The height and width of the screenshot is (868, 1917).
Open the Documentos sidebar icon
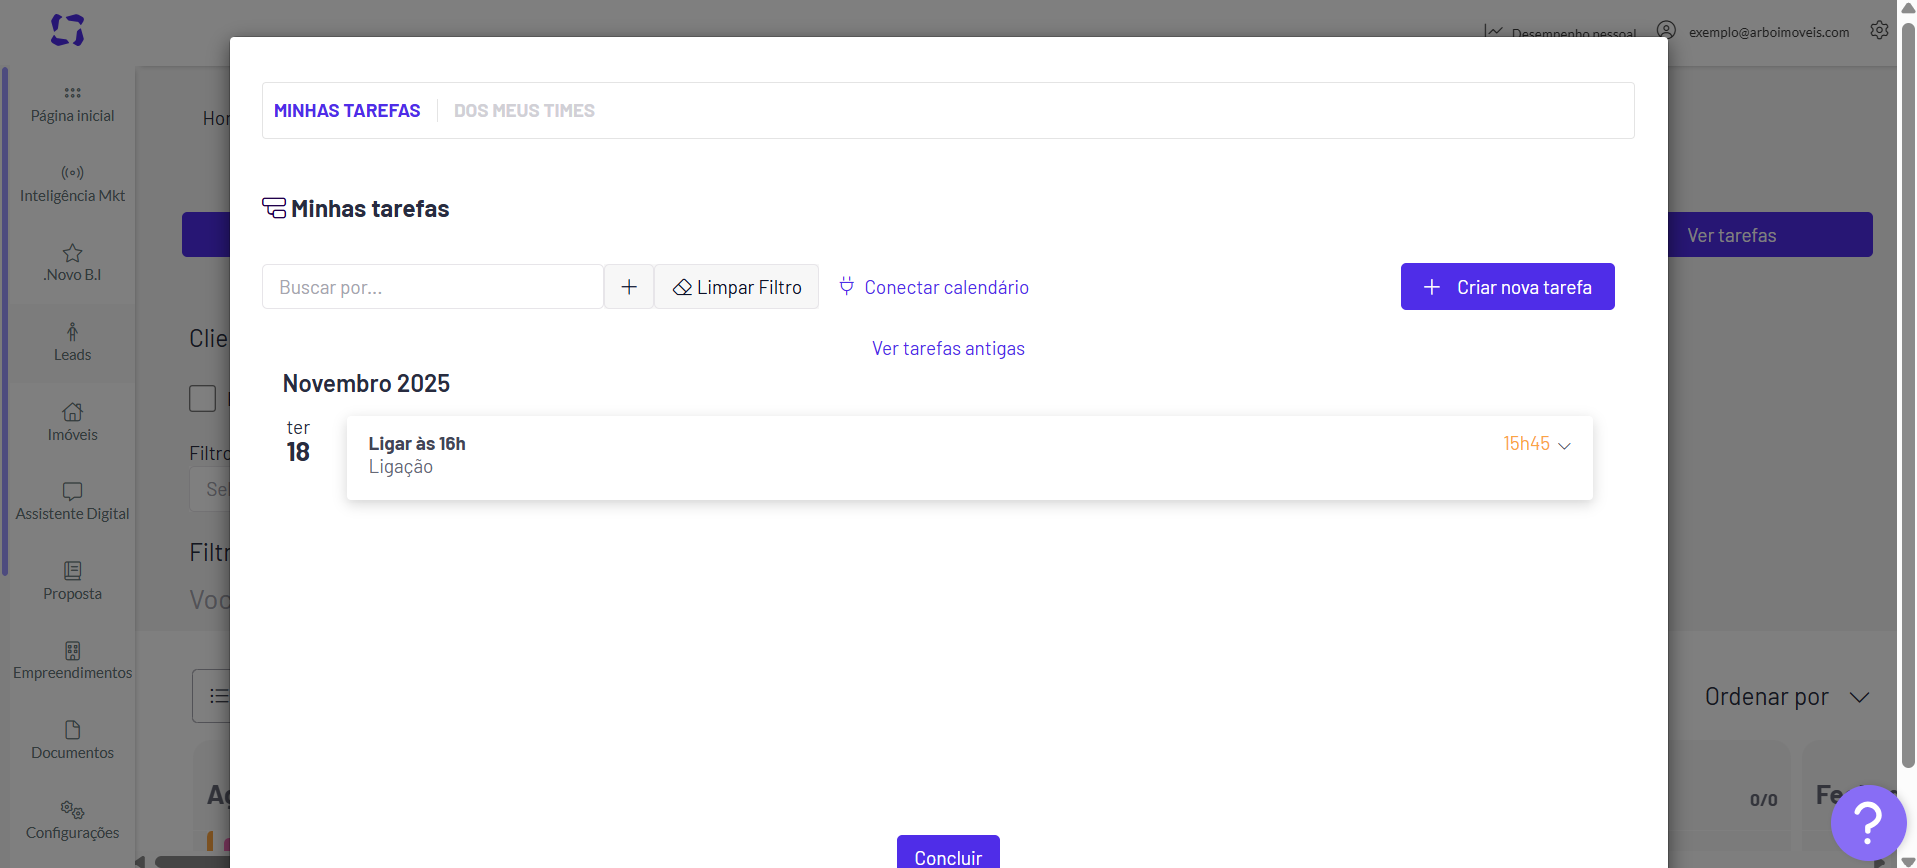point(72,730)
